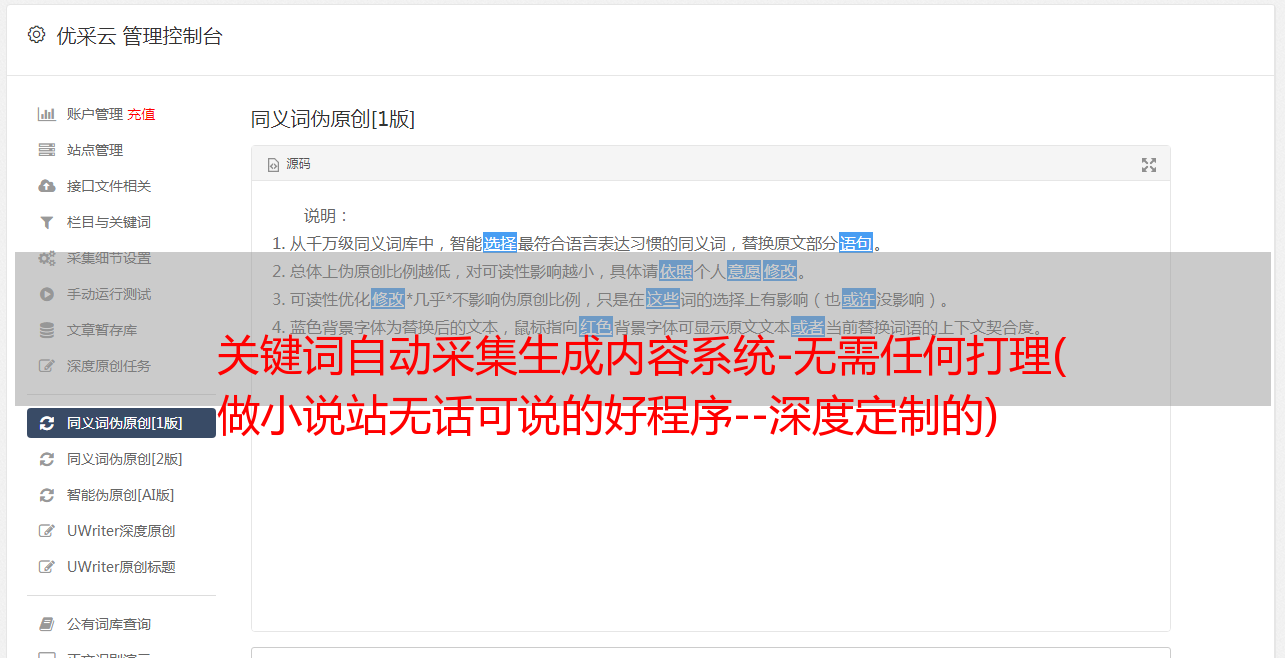The image size is (1285, 658).
Task: Click the refresh icon next to 智能伪原创[AI版]
Action: (x=46, y=495)
